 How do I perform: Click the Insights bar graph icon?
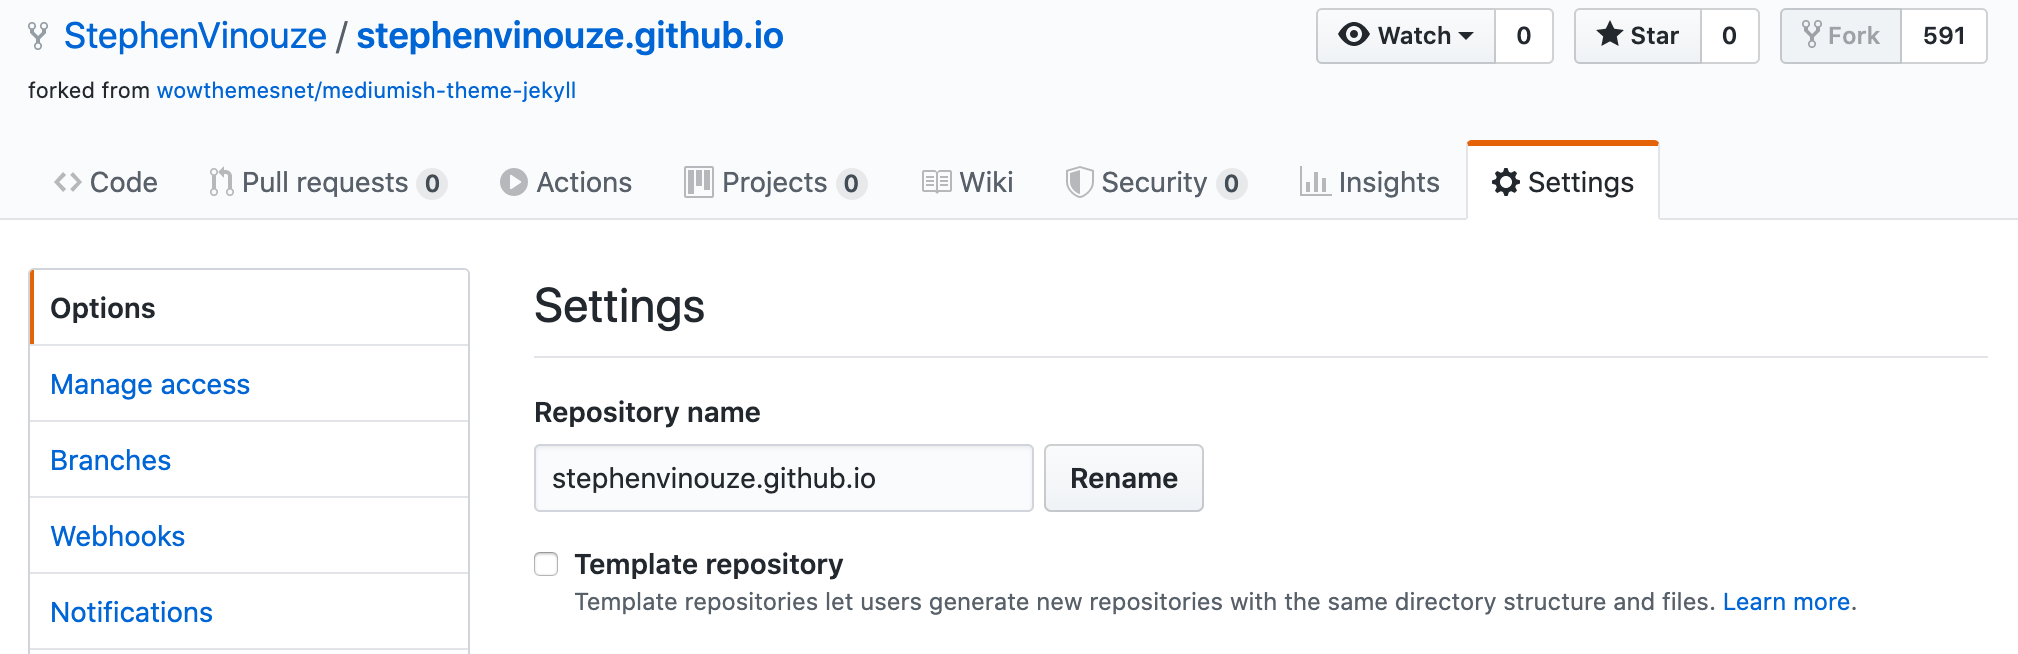click(x=1314, y=182)
